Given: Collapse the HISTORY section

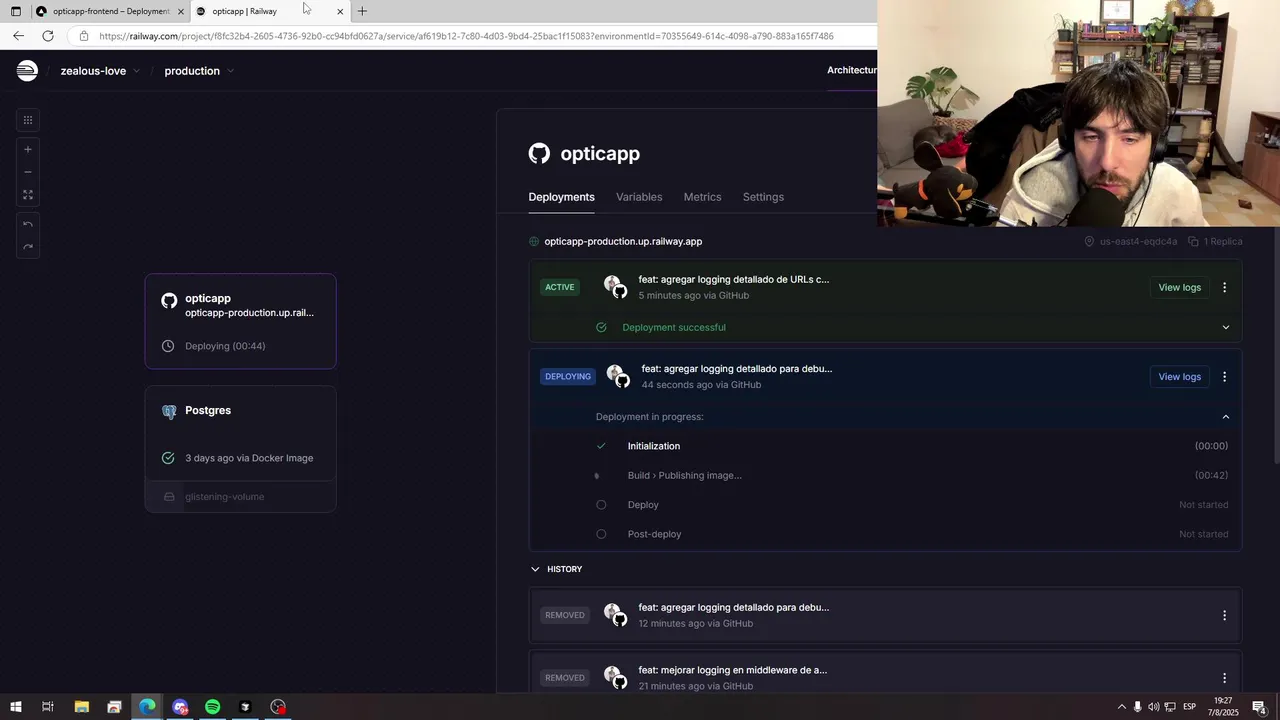Looking at the screenshot, I should pyautogui.click(x=556, y=569).
